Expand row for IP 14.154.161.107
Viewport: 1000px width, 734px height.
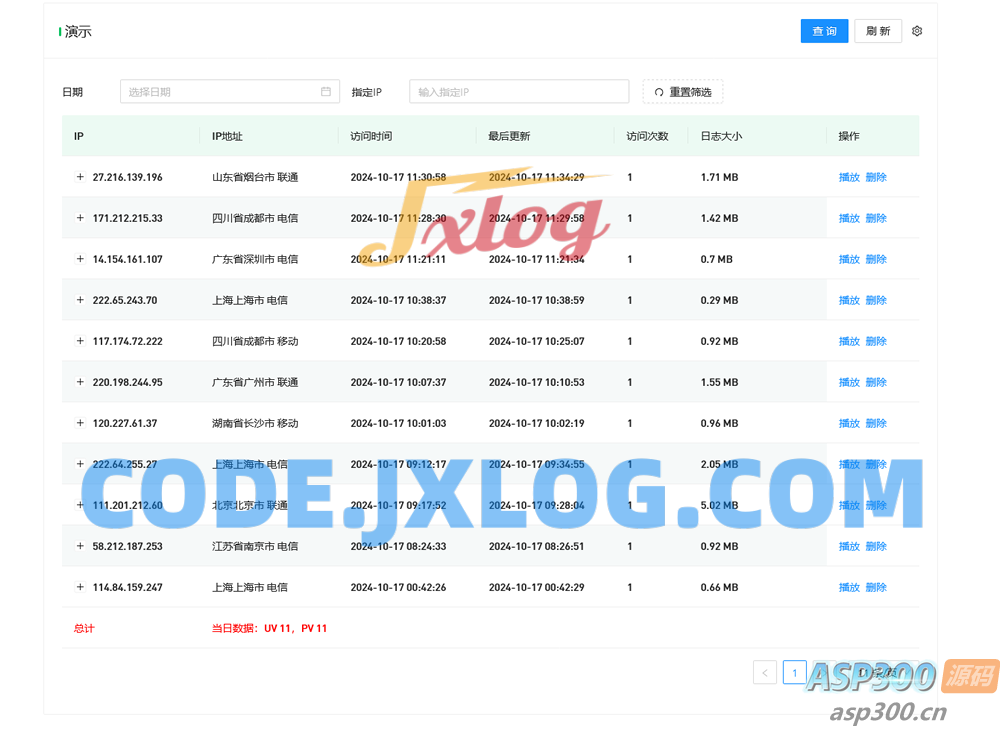click(80, 259)
